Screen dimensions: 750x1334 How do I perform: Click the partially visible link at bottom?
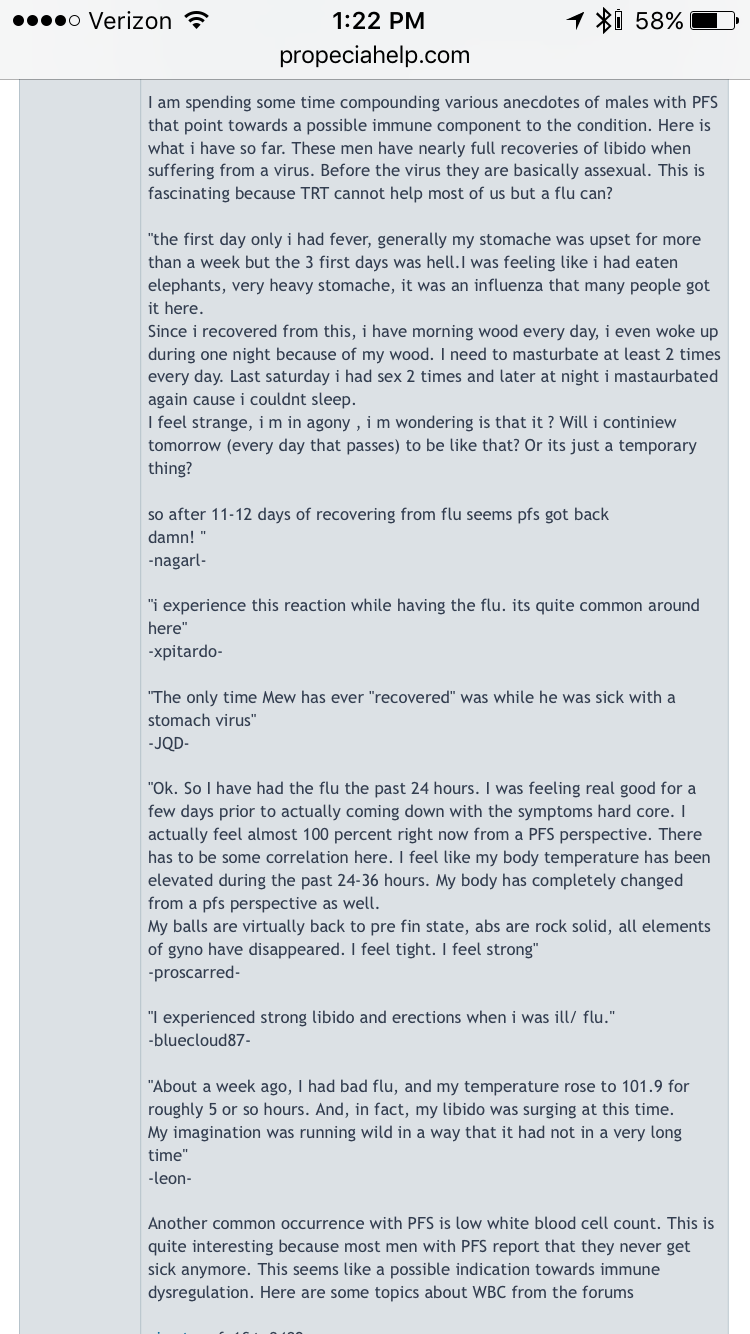click(x=226, y=1329)
